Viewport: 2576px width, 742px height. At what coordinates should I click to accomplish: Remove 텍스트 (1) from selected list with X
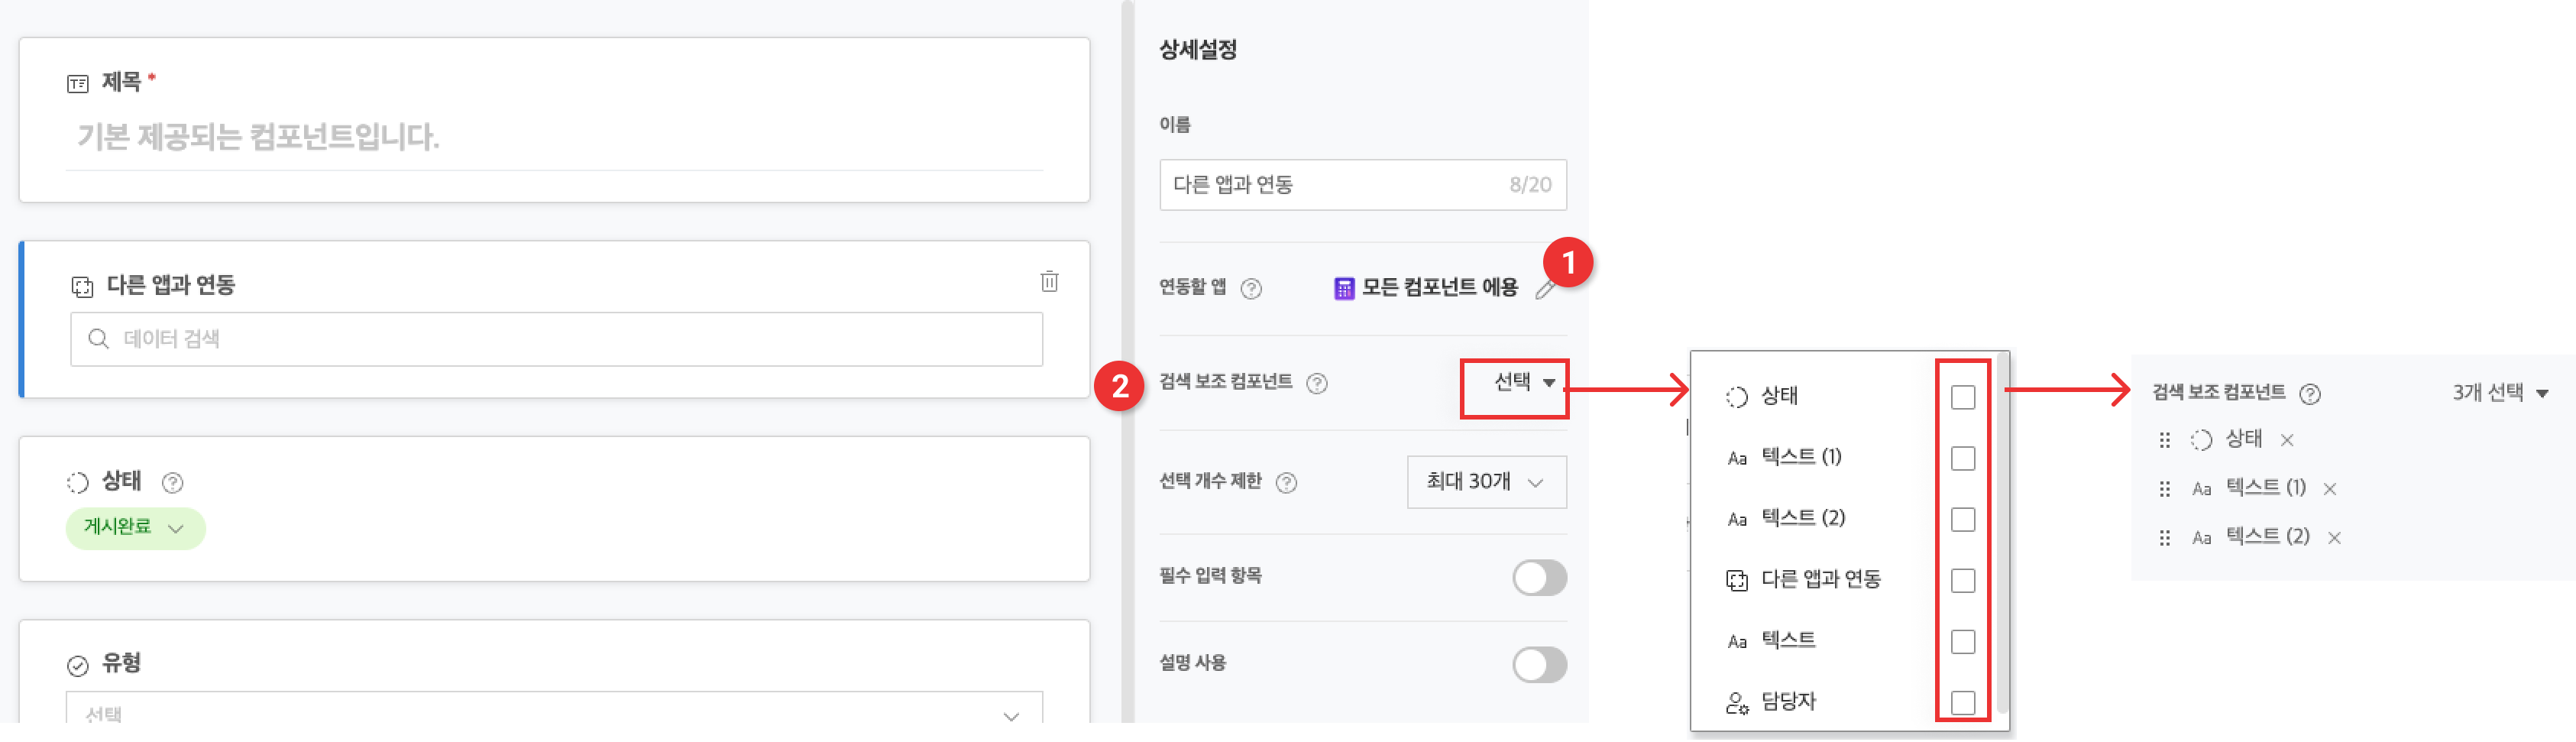point(2330,489)
